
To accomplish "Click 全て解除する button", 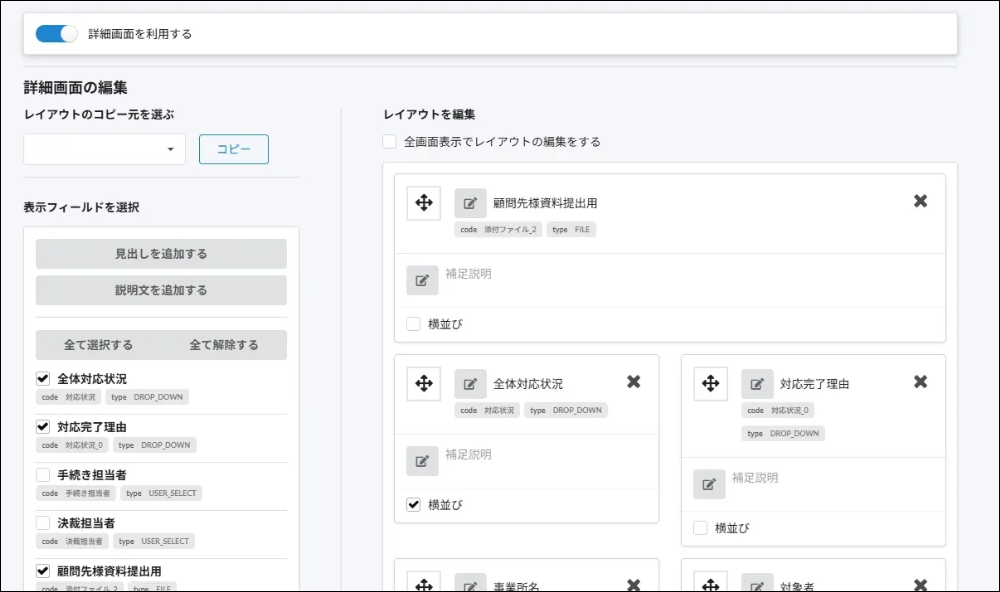I will (224, 345).
